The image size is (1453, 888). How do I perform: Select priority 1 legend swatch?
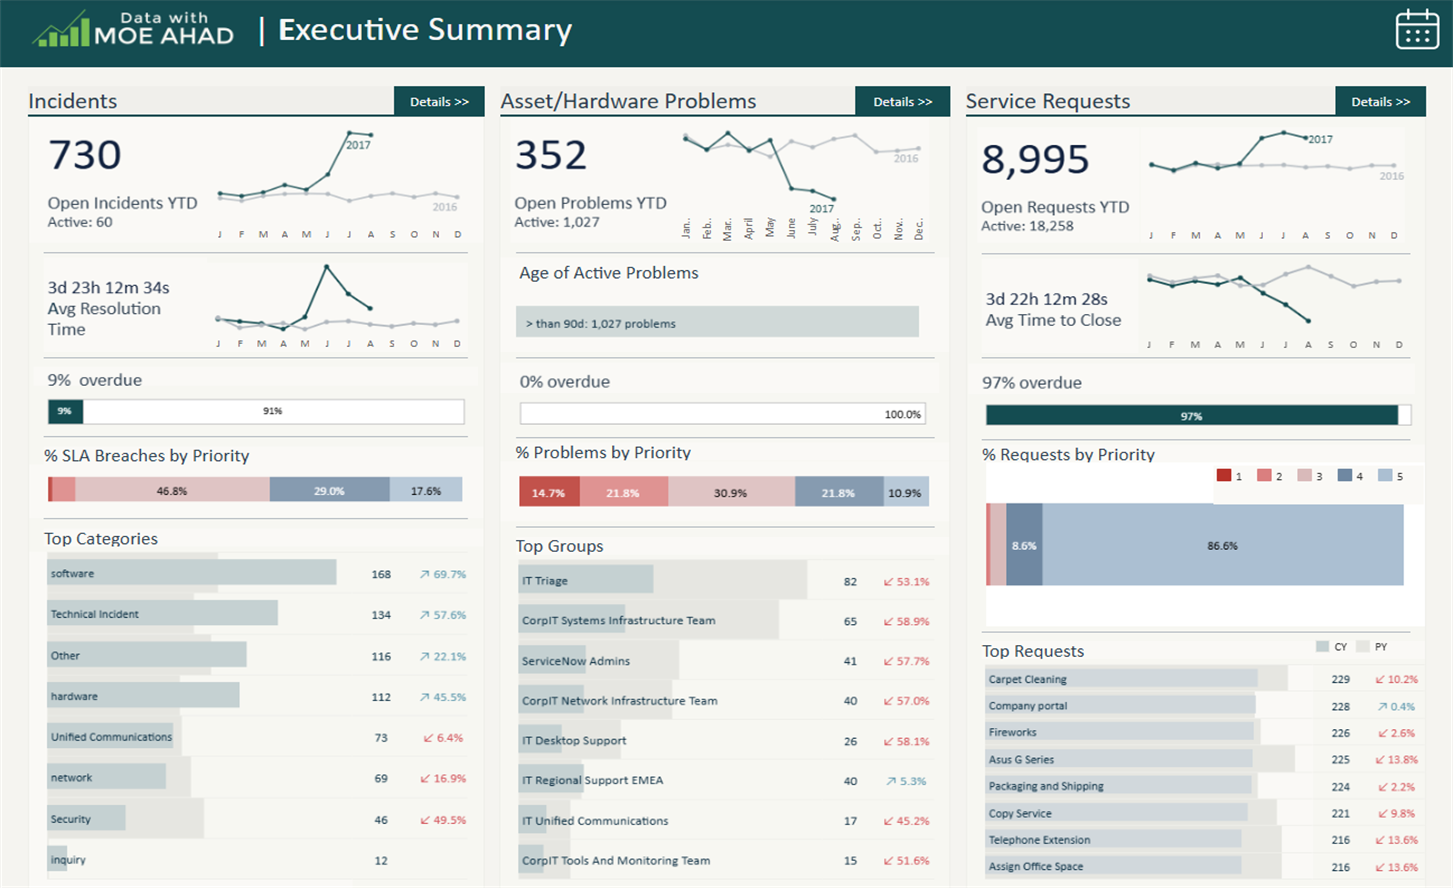pyautogui.click(x=1223, y=476)
